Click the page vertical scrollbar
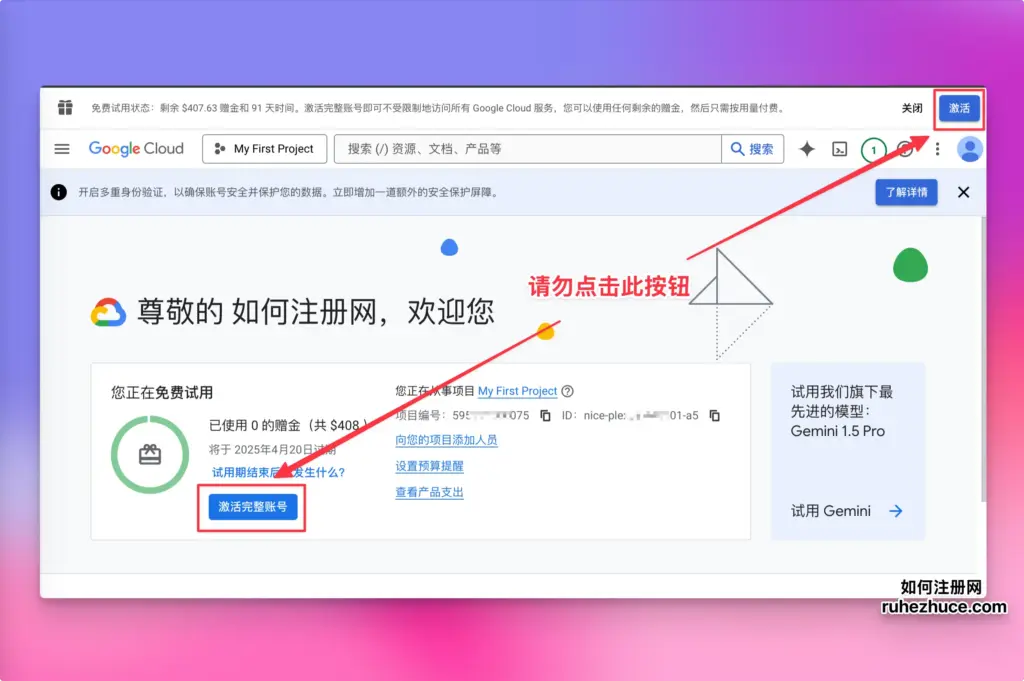1024x681 pixels. click(983, 359)
